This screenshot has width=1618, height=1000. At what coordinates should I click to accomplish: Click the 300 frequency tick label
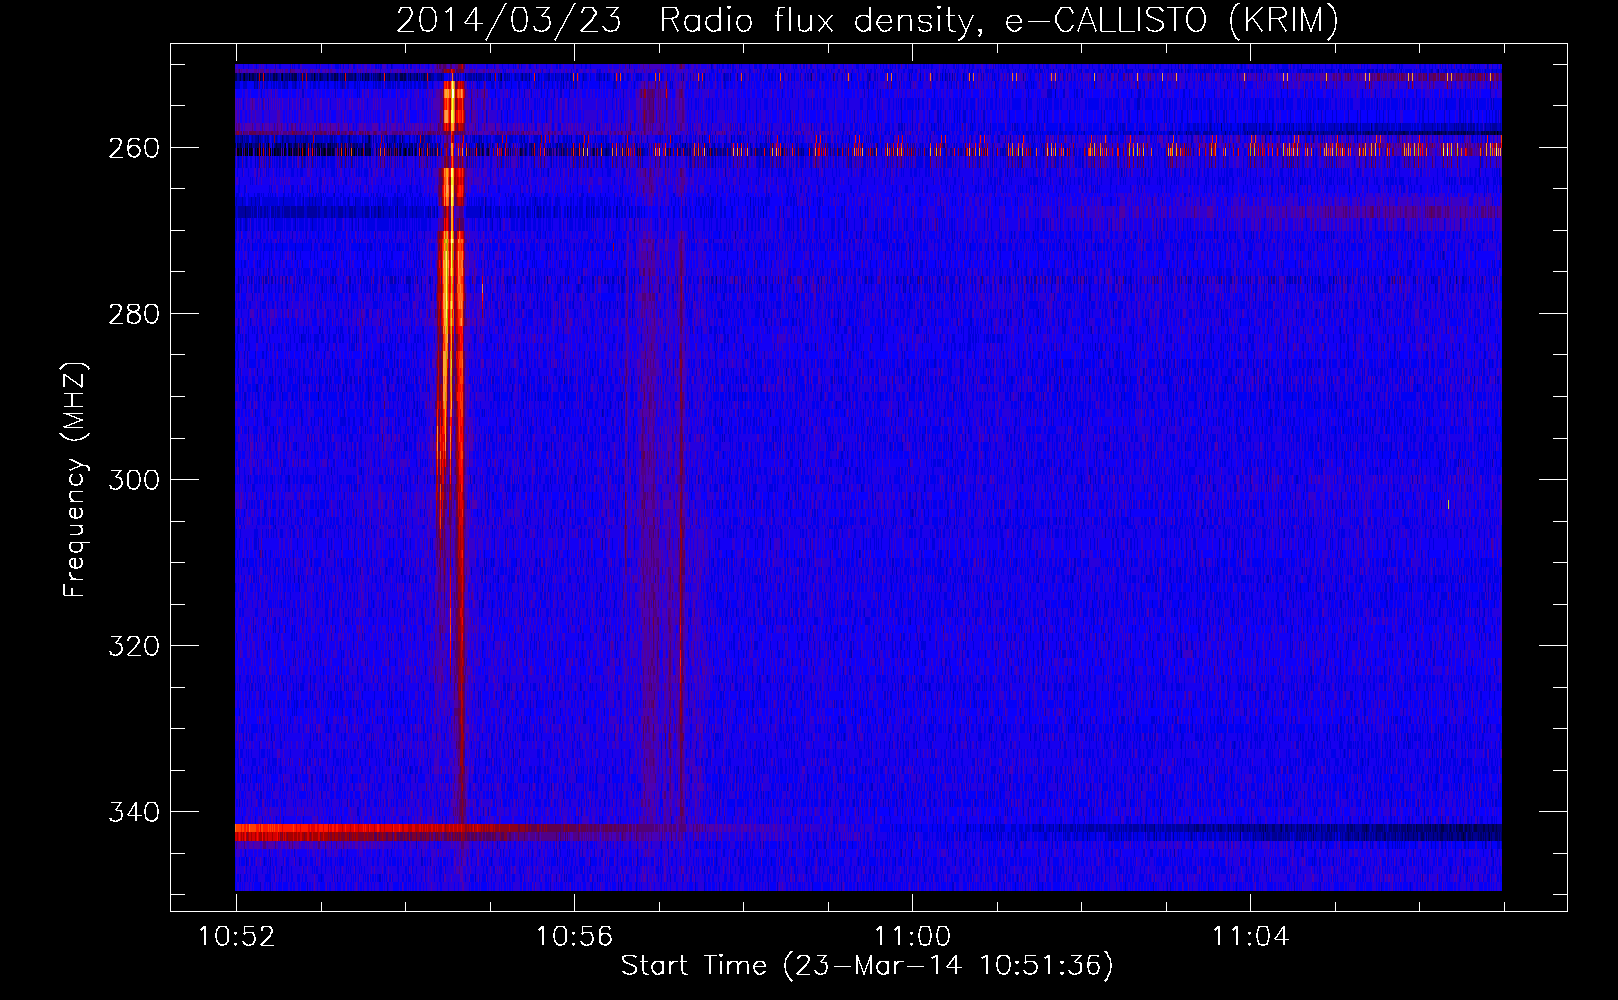coord(134,480)
